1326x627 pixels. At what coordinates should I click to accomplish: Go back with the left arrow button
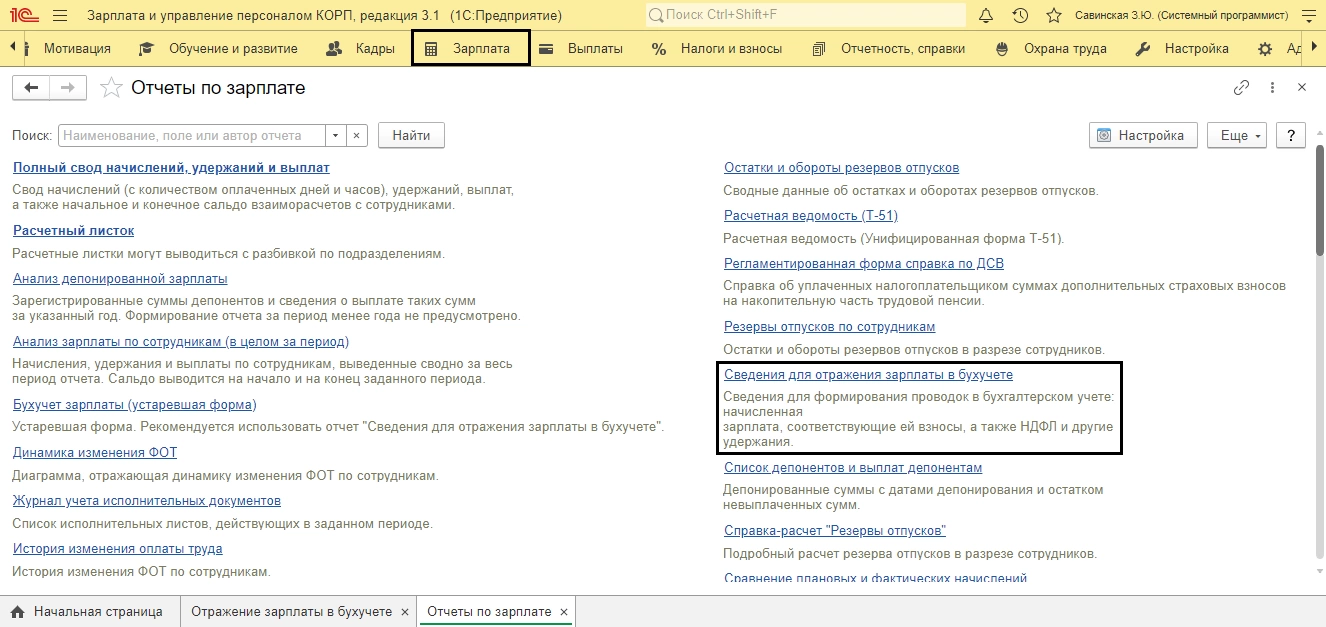click(x=31, y=88)
